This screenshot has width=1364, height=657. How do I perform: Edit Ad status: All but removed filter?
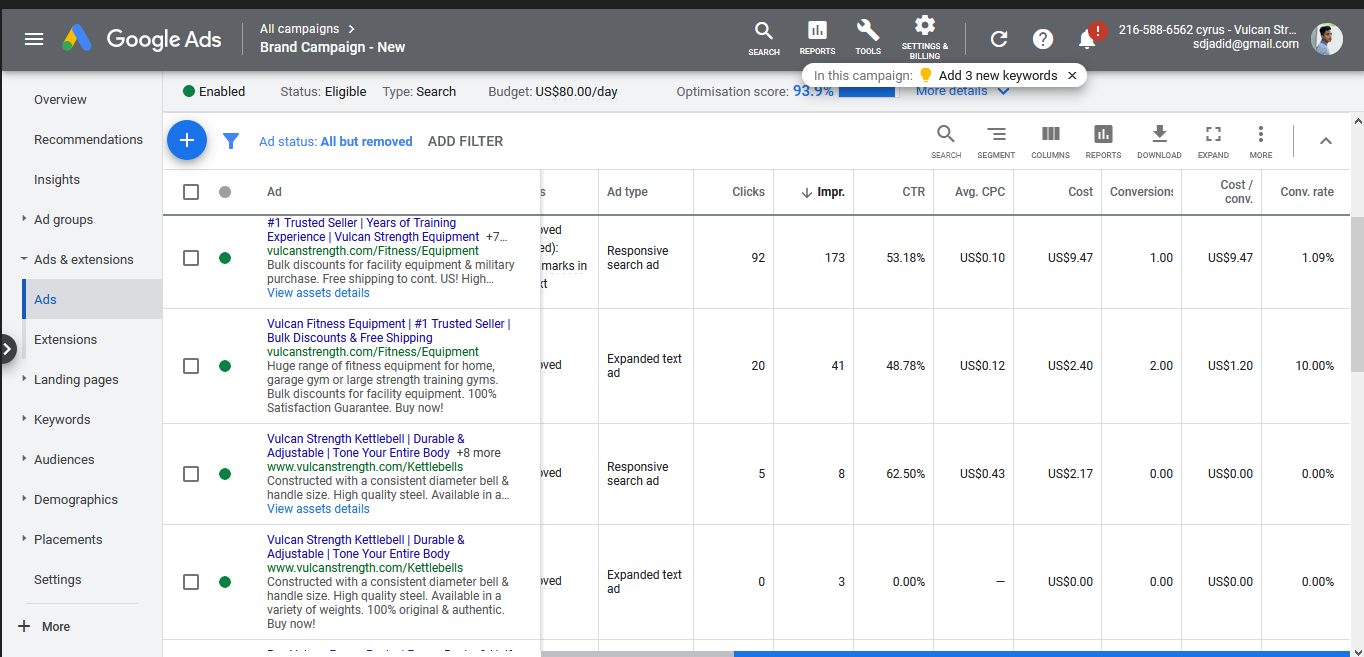click(336, 141)
